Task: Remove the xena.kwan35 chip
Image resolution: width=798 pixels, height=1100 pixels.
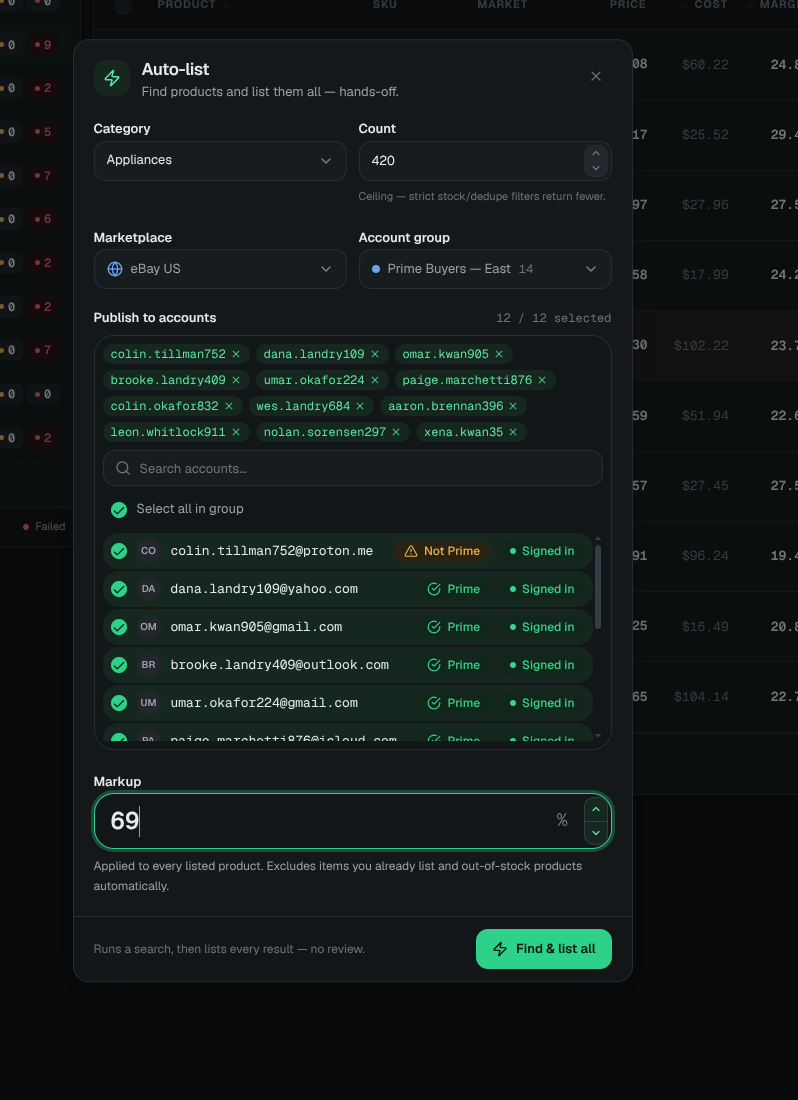Action: point(513,432)
